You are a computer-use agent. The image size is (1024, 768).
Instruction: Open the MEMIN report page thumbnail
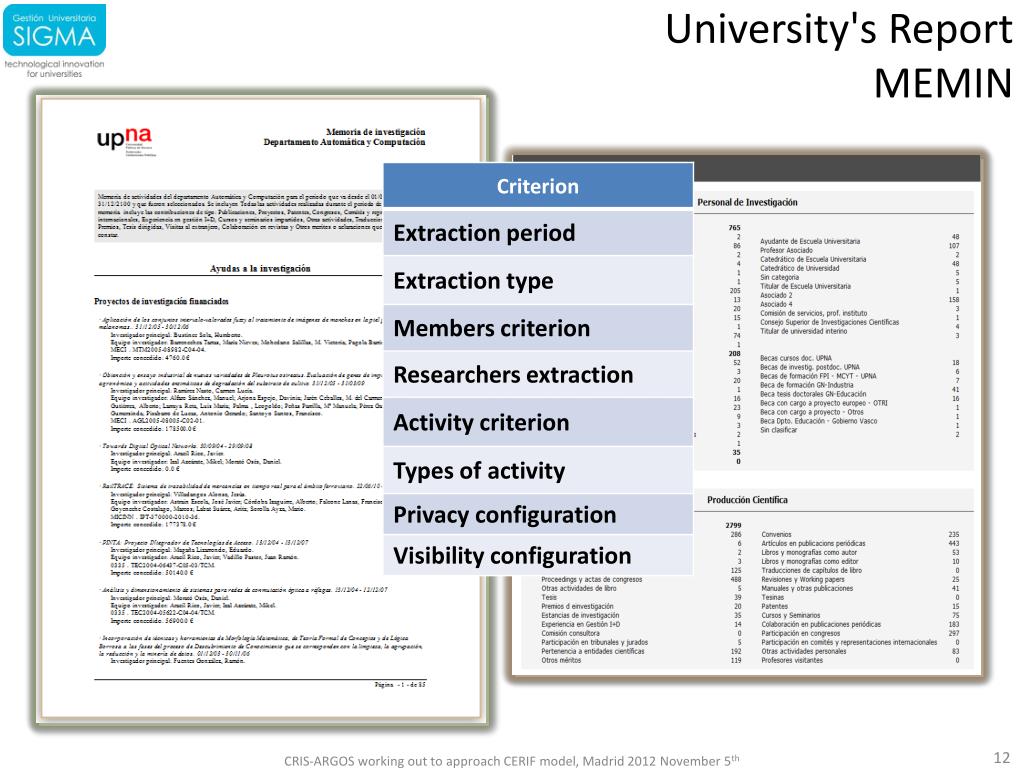pos(261,410)
